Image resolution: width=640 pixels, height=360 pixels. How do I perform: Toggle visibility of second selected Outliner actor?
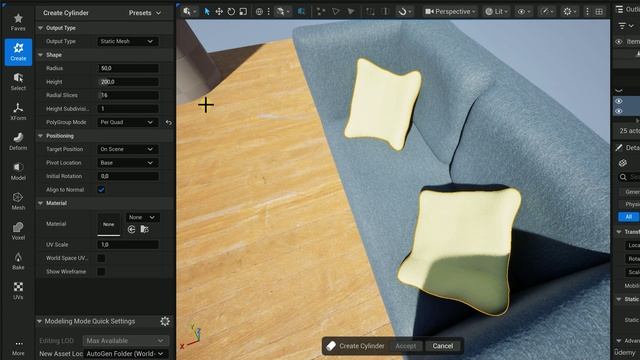(x=619, y=111)
